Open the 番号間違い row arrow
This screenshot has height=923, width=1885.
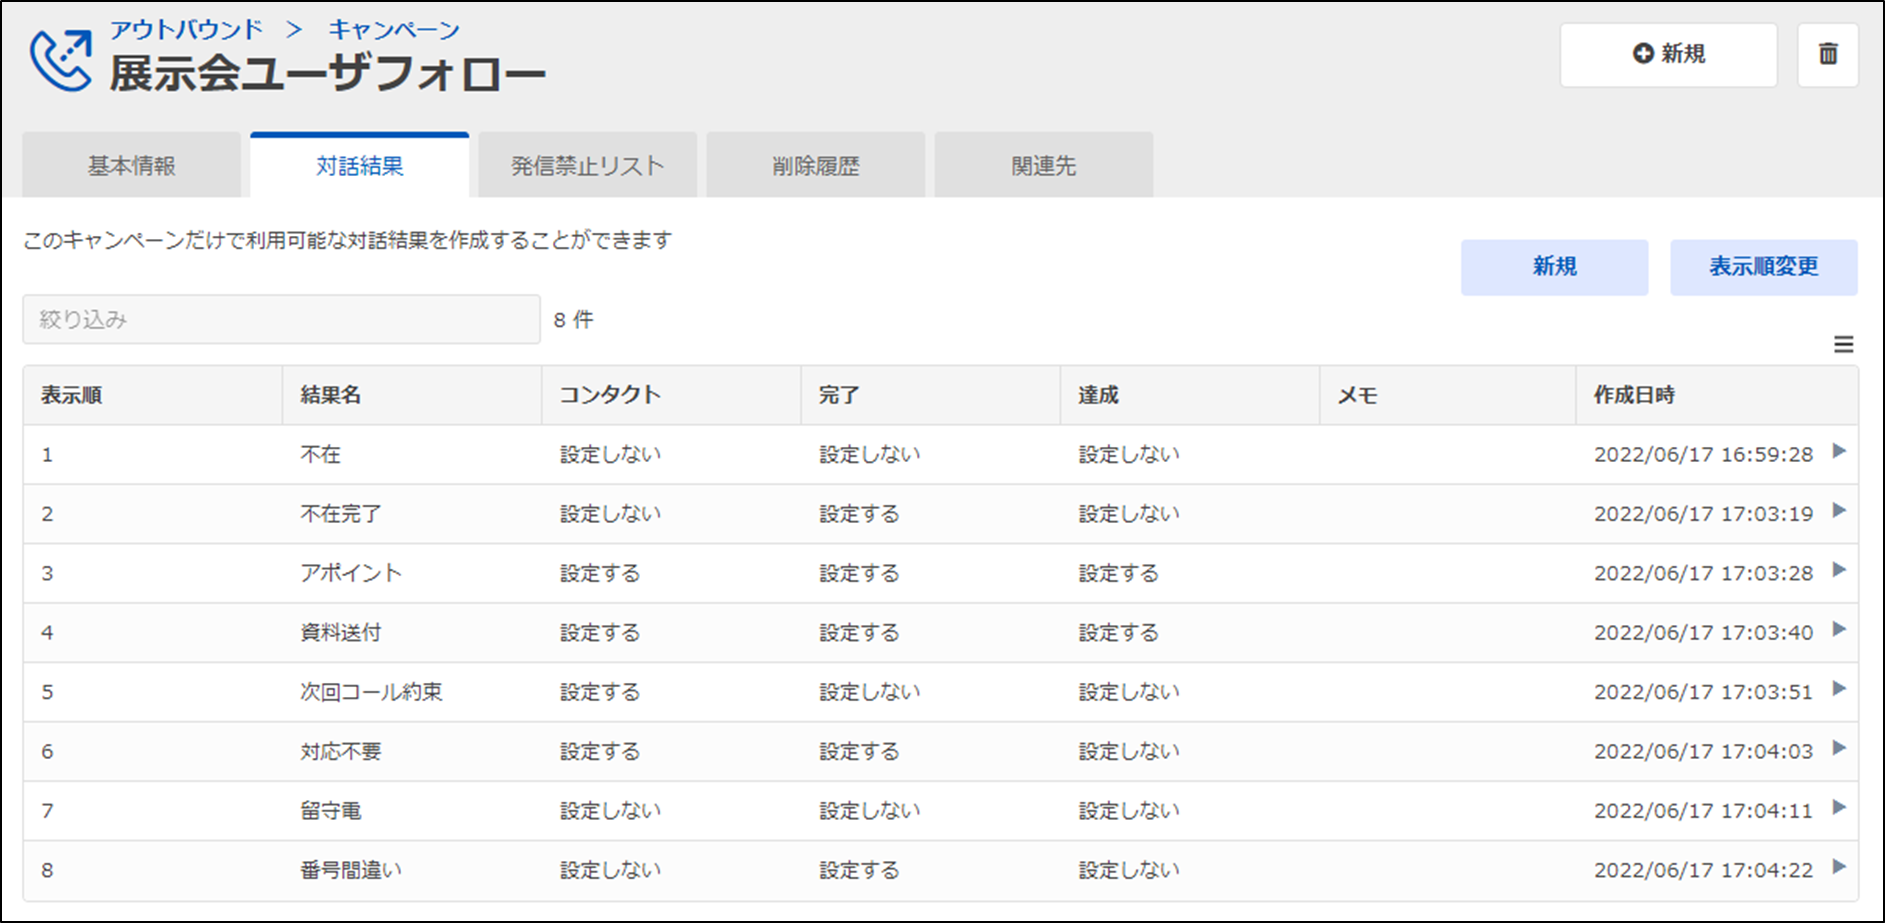pos(1838,867)
